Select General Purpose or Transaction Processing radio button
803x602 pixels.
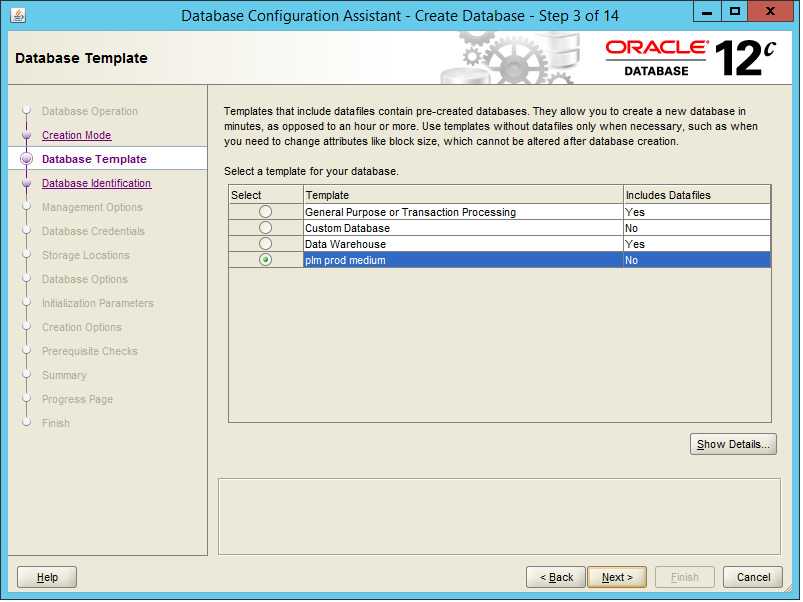[x=265, y=211]
